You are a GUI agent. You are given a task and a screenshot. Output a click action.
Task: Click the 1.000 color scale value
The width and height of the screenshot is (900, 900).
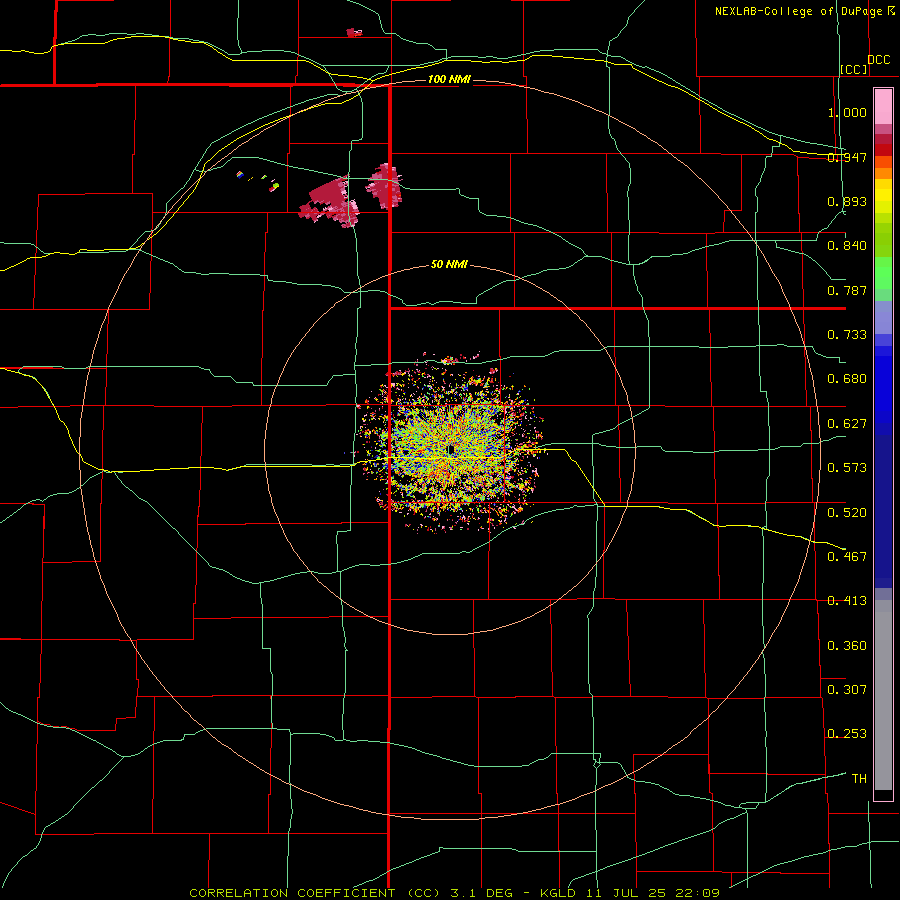[847, 112]
